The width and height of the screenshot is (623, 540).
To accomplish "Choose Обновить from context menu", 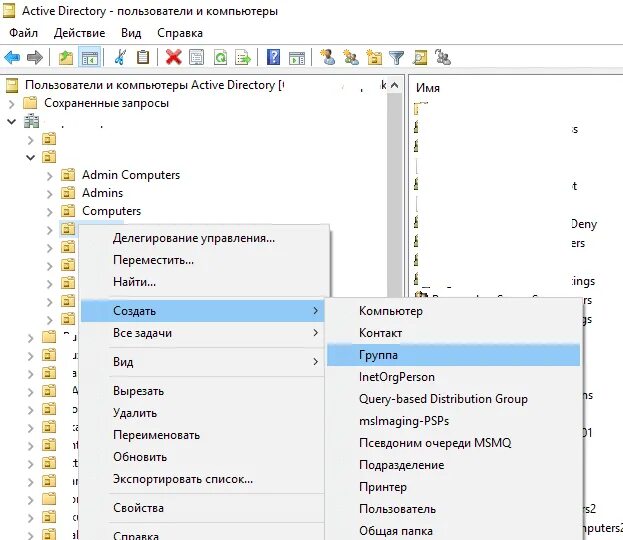I will 205,457.
